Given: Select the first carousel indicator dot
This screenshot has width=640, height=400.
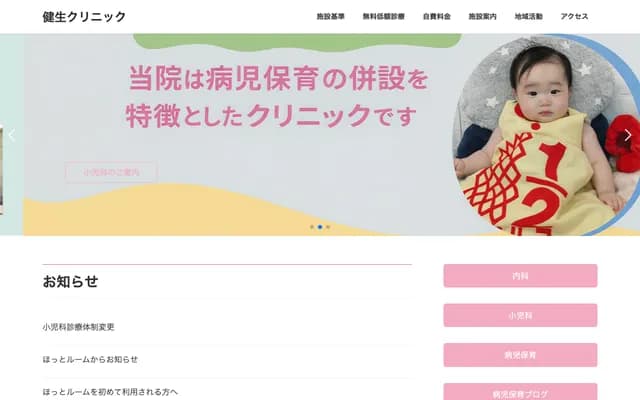Looking at the screenshot, I should (x=312, y=227).
